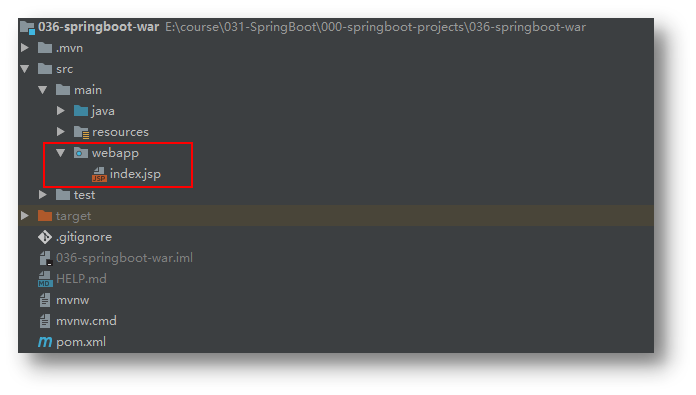Expand the test folder arrow

pyautogui.click(x=43, y=194)
